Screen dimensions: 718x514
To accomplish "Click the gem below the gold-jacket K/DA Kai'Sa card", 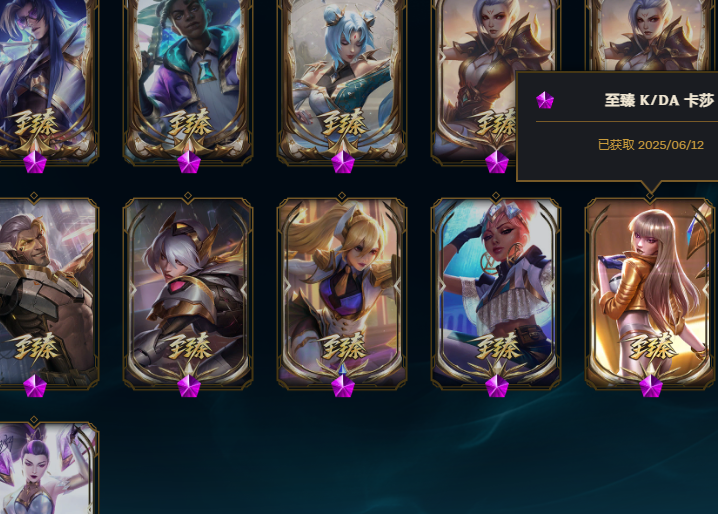I will click(651, 386).
